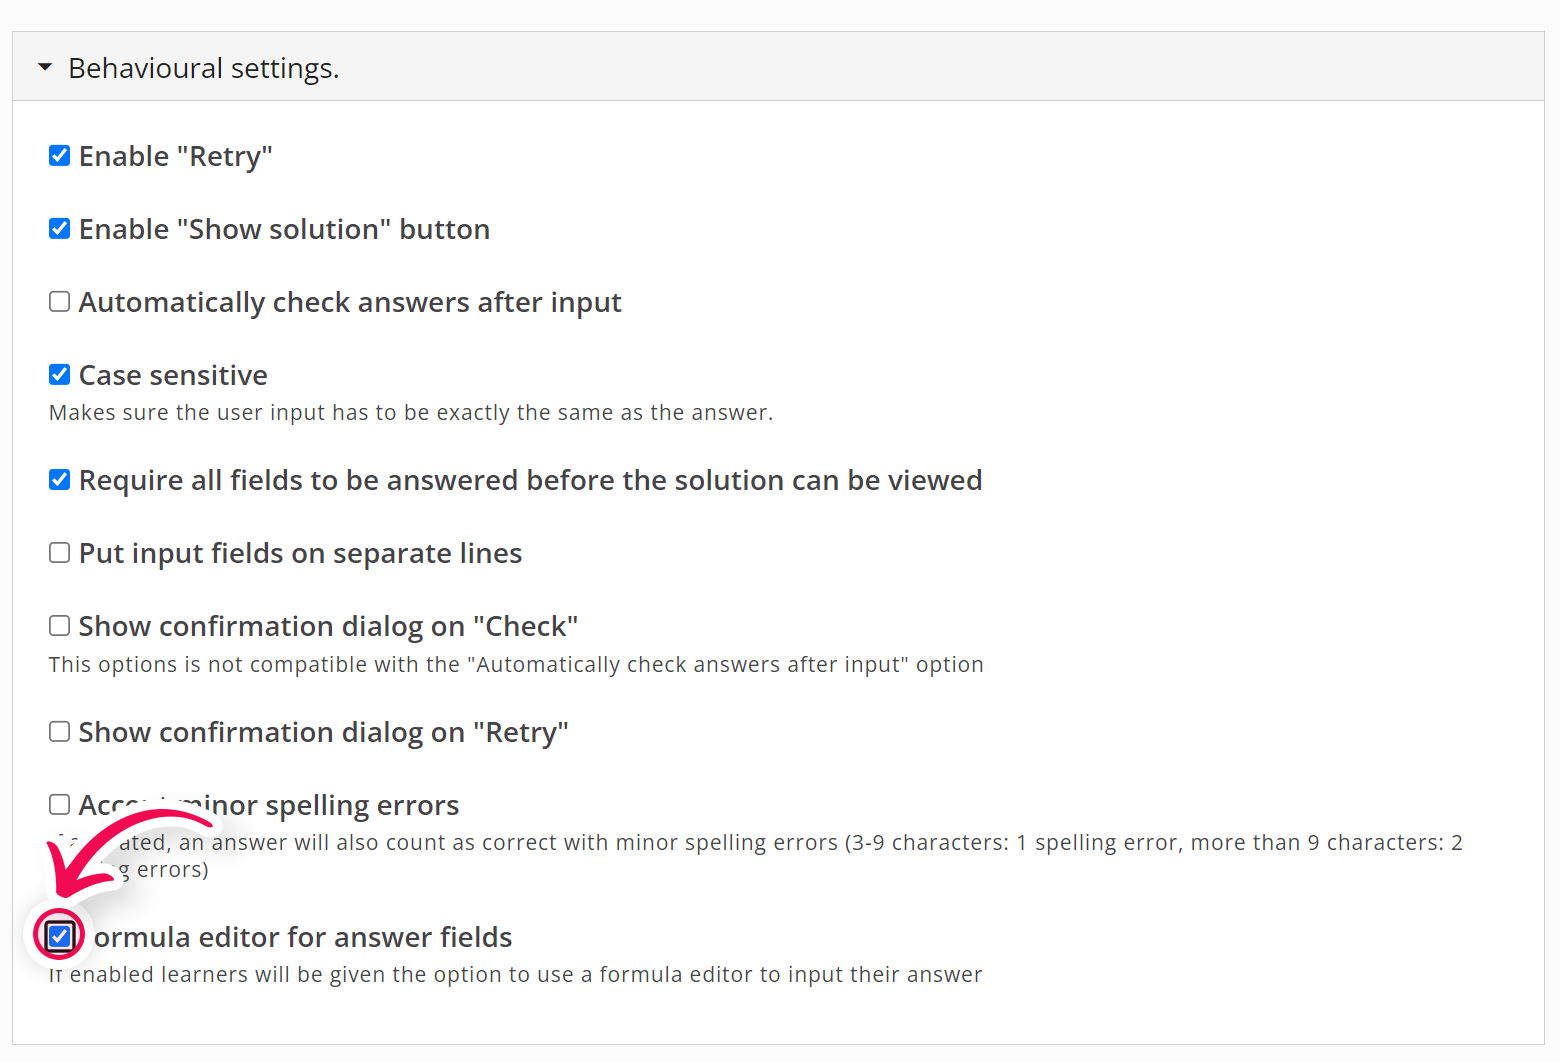Uncheck Enable "Show solution" button checkbox
This screenshot has height=1062, width=1560.
coord(60,228)
